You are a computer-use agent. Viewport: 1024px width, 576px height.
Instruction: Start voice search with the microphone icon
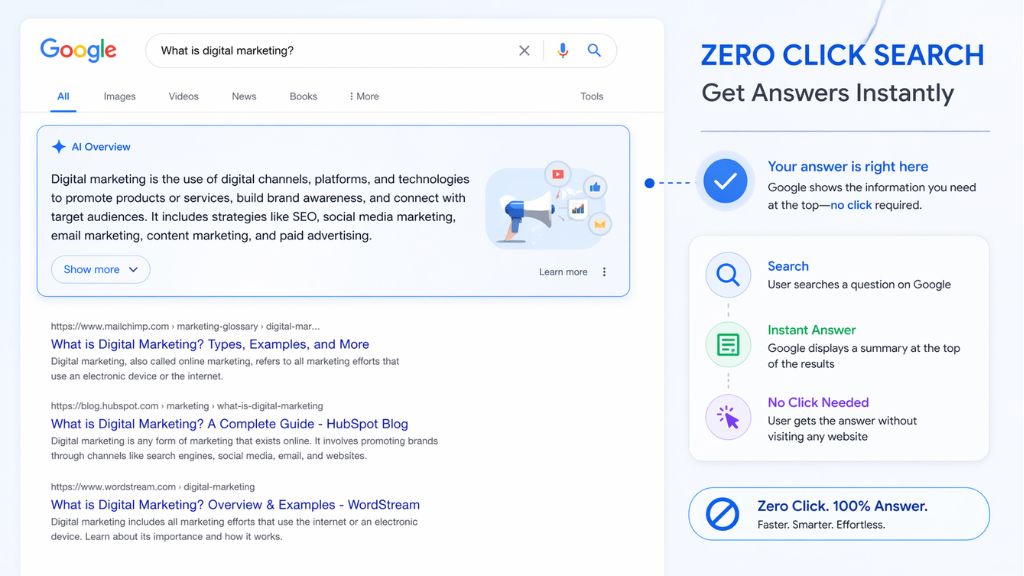click(x=562, y=50)
